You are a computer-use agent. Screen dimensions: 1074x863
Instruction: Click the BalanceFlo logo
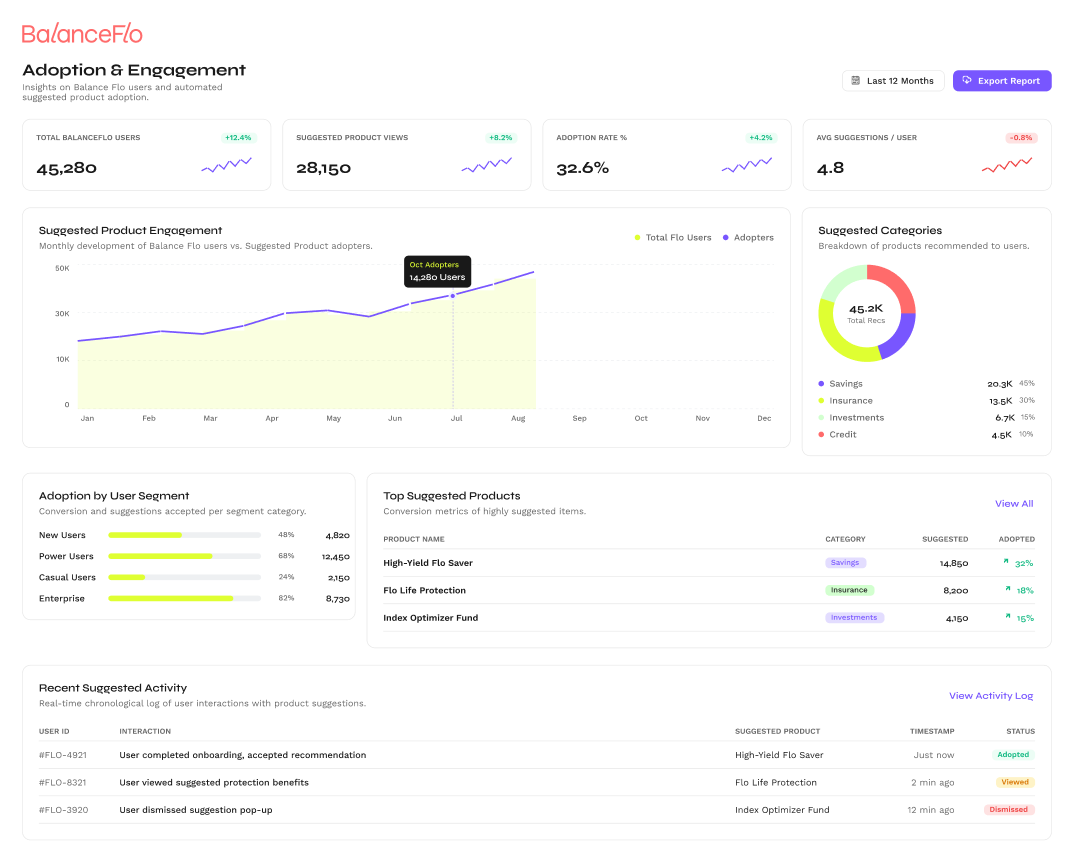point(82,34)
